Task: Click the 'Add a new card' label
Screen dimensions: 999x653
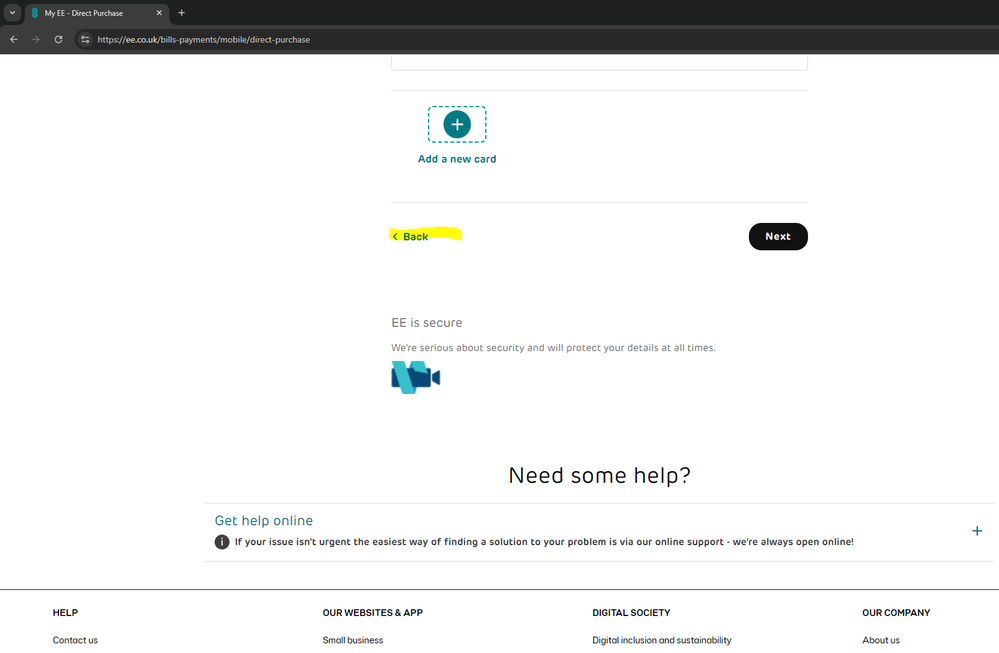Action: pyautogui.click(x=457, y=159)
